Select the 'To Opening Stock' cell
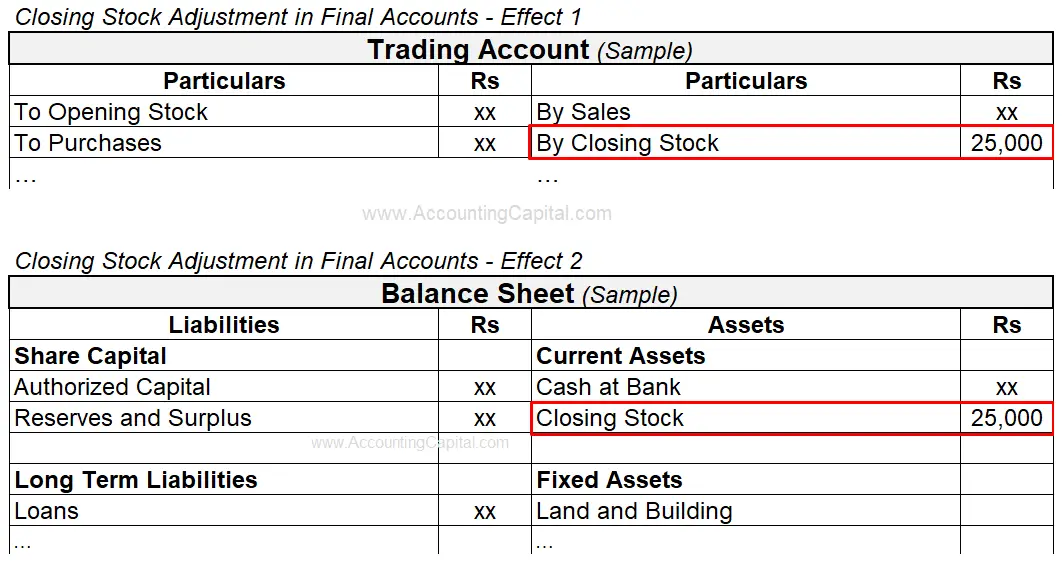The width and height of the screenshot is (1063, 561). 111,112
